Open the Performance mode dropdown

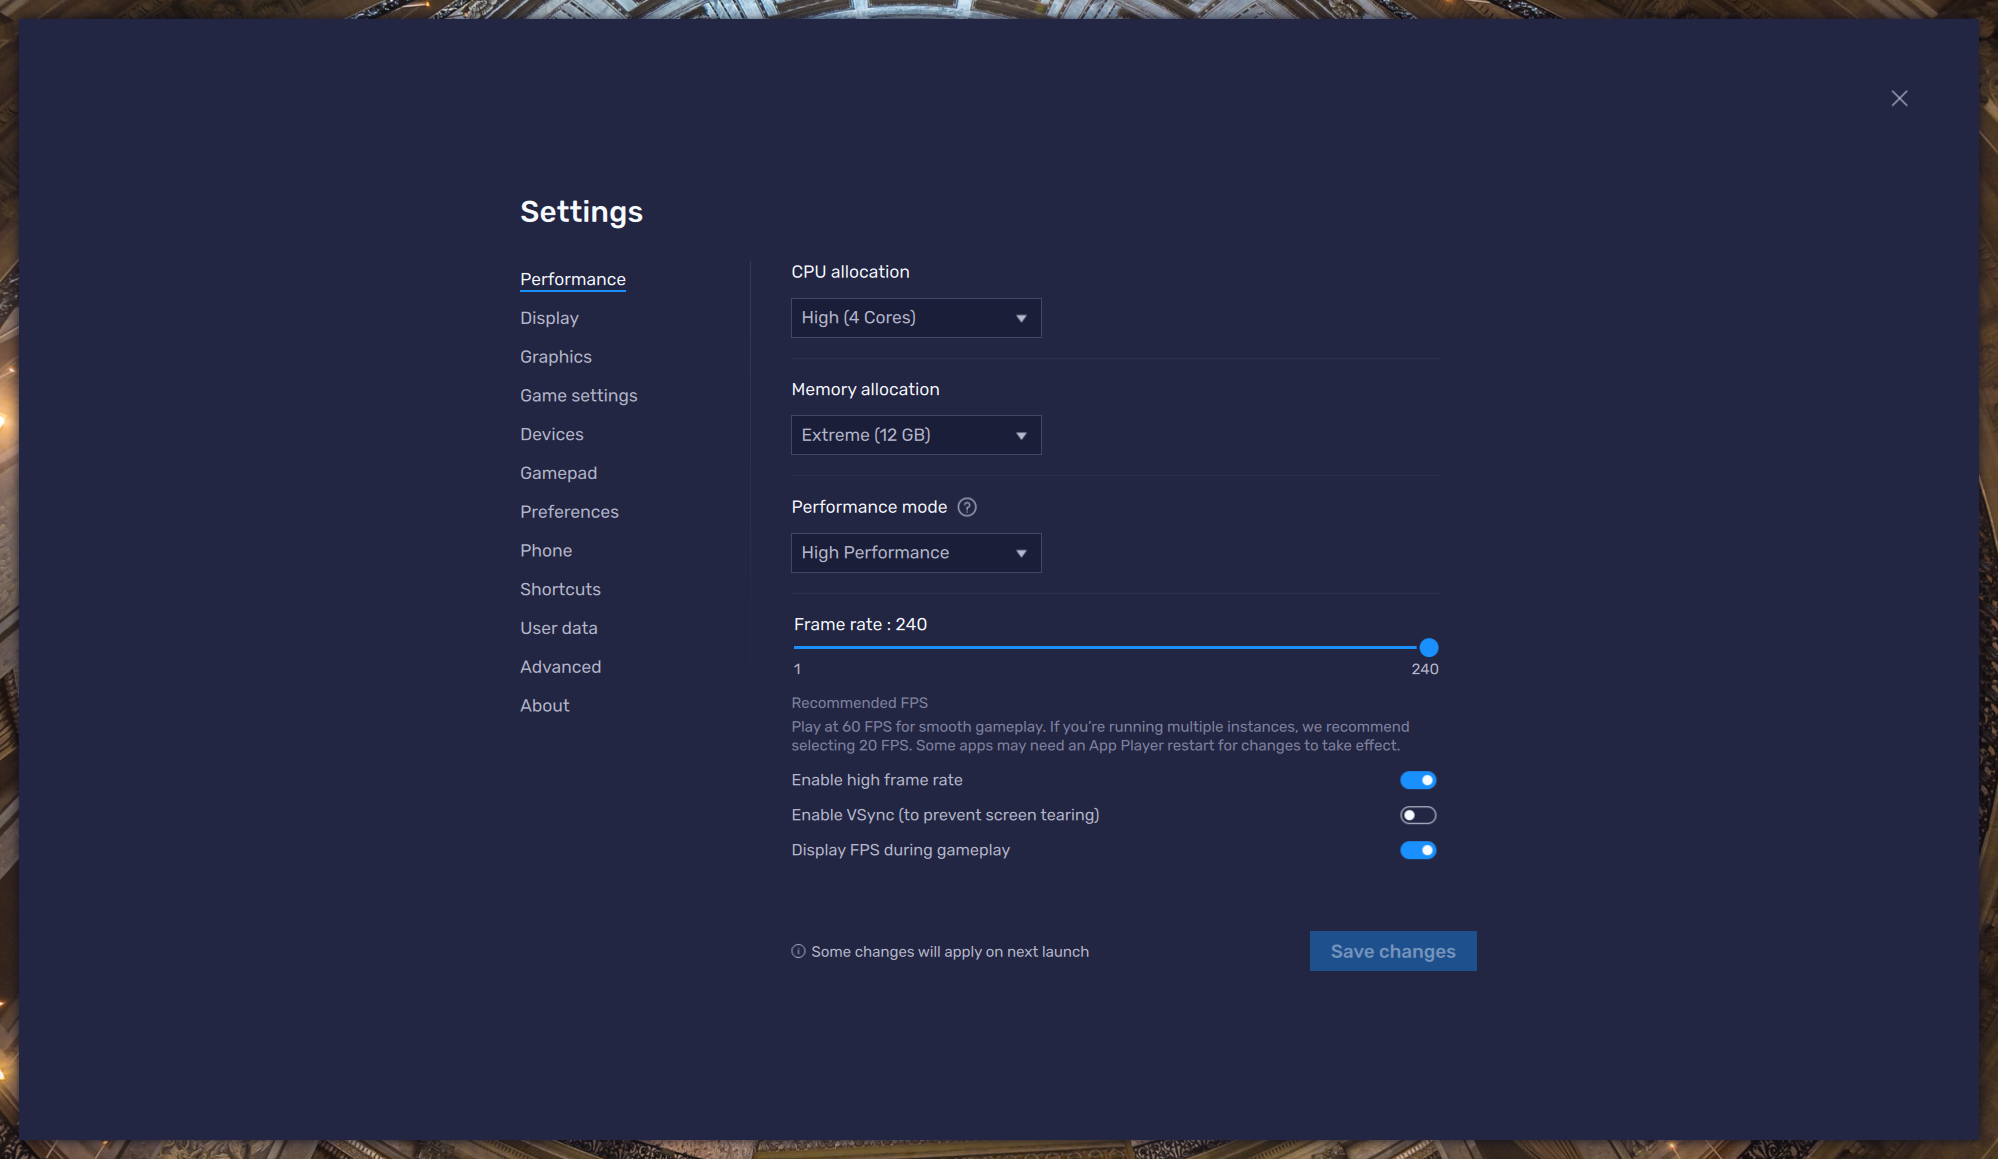pos(915,553)
